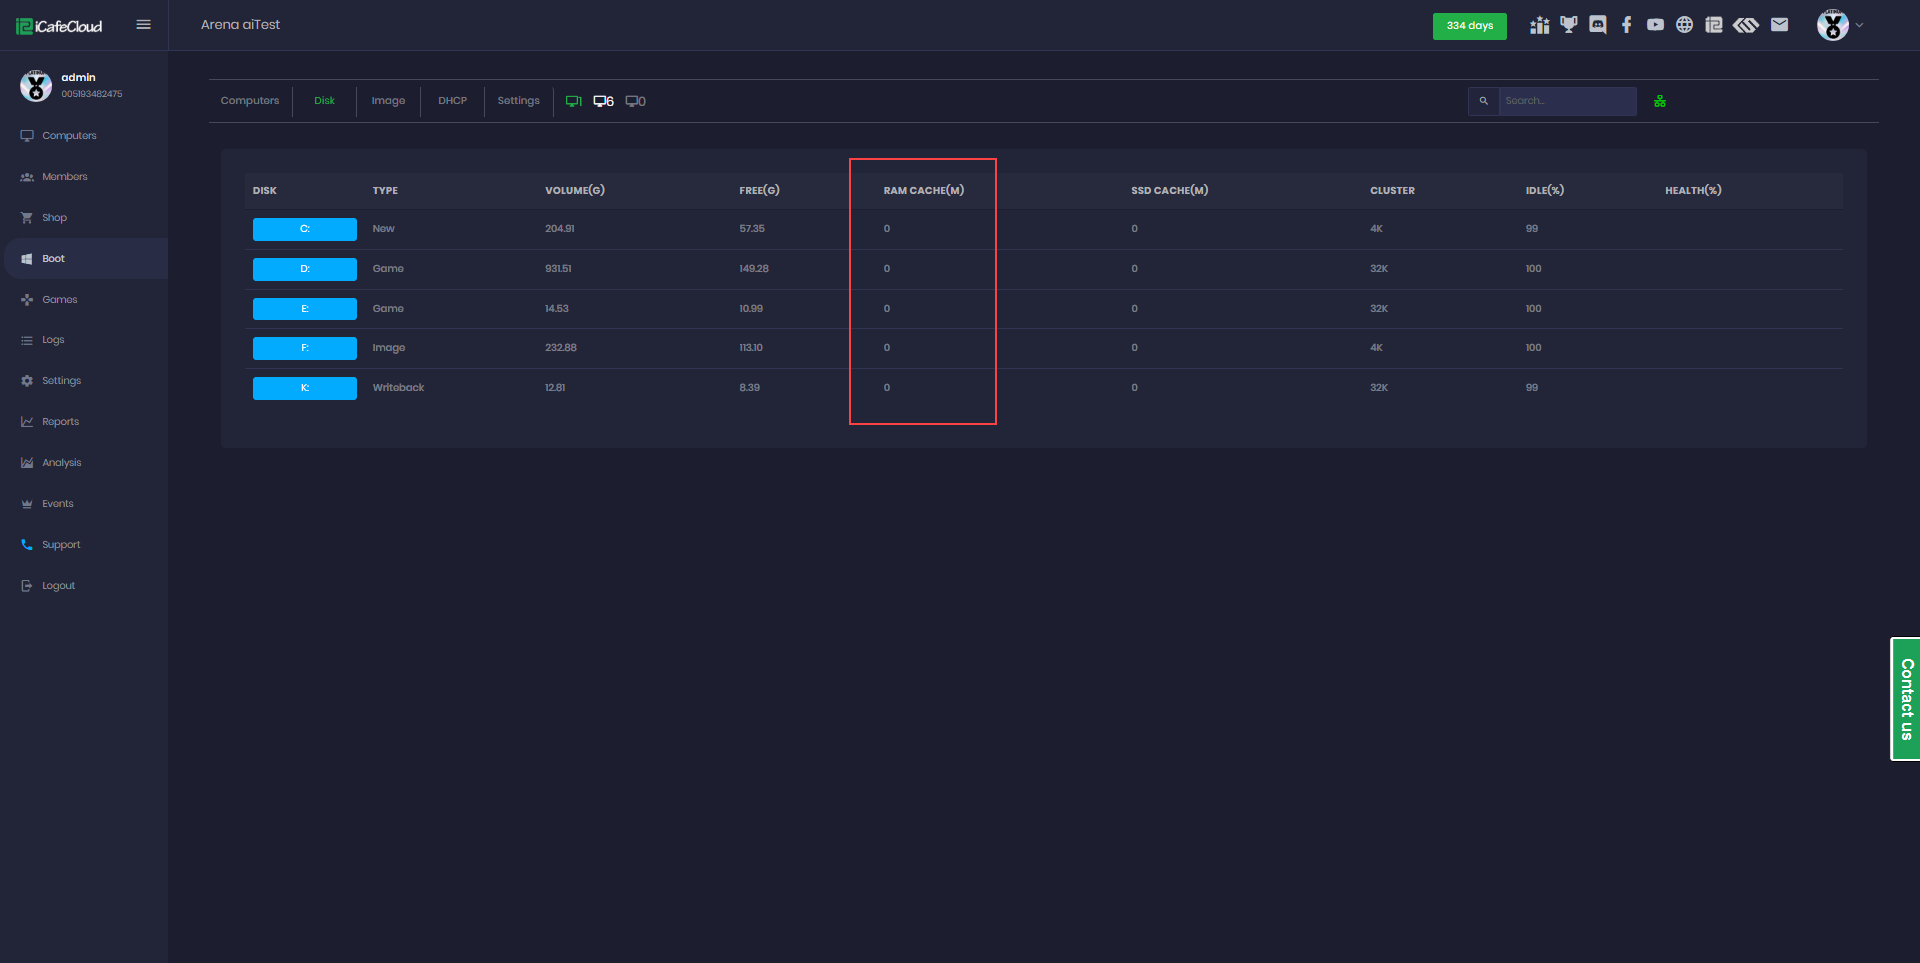
Task: Switch to the Image tab
Action: pos(388,100)
